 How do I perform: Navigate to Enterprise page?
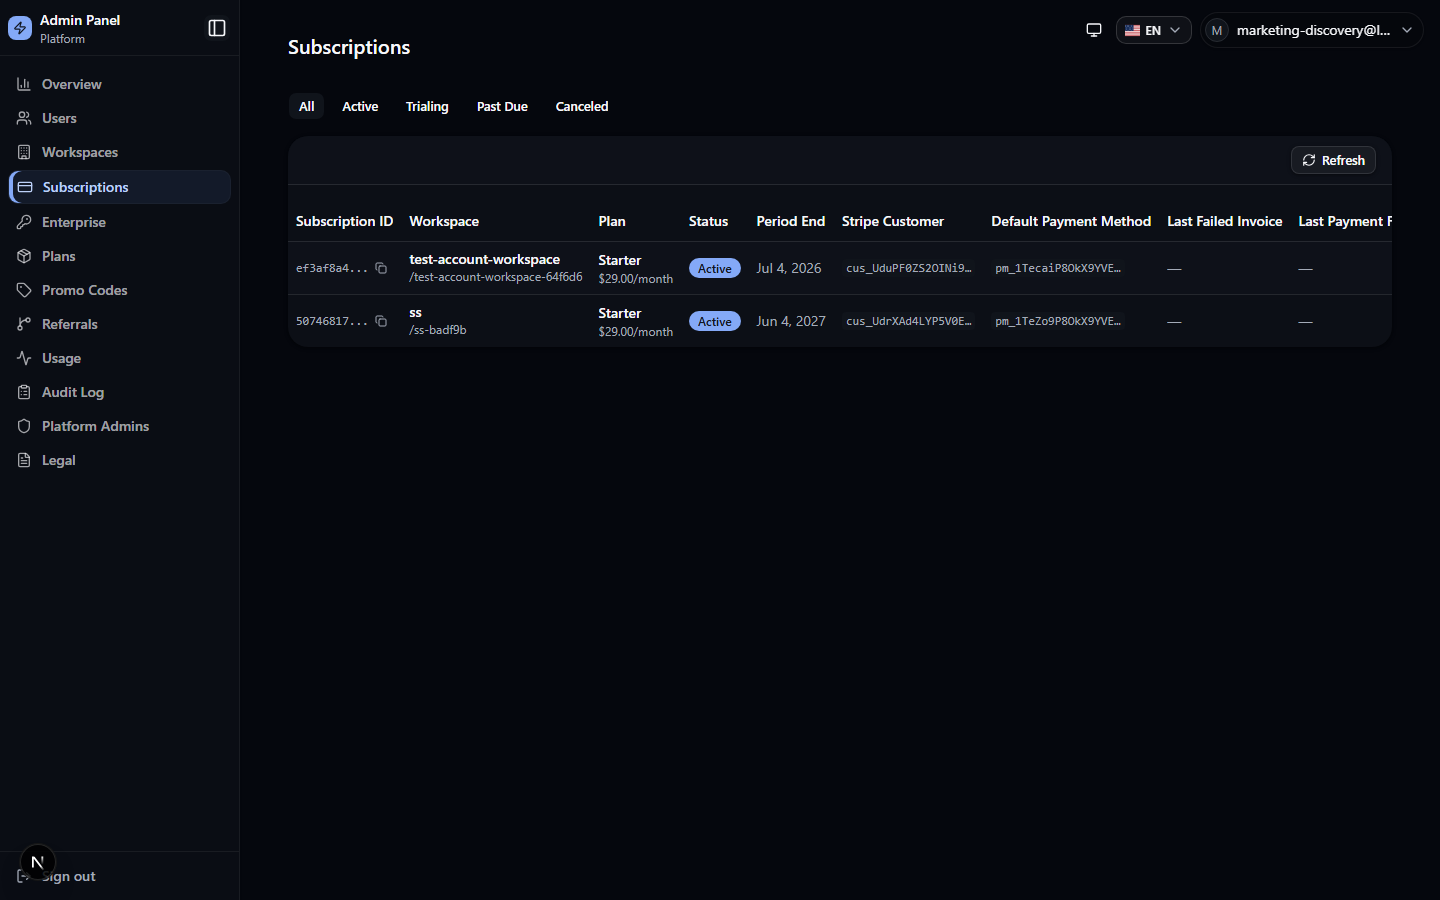[x=120, y=222]
